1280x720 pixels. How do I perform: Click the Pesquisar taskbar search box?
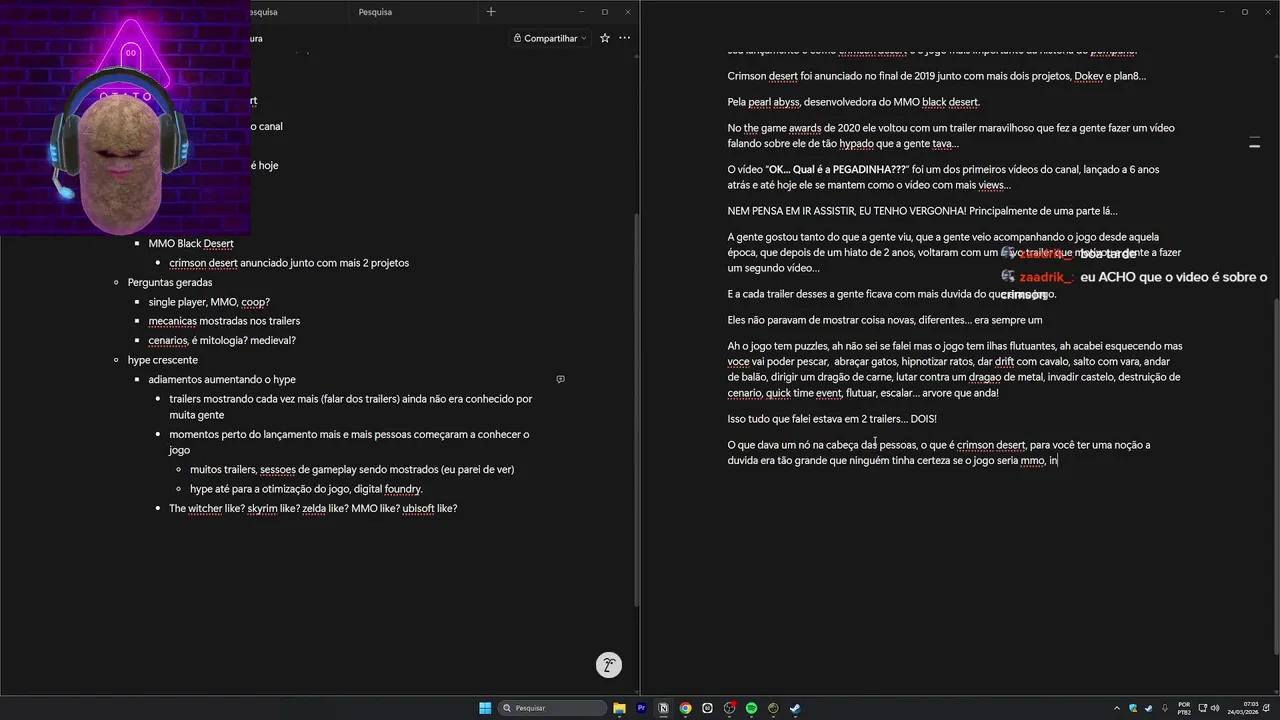pos(553,708)
